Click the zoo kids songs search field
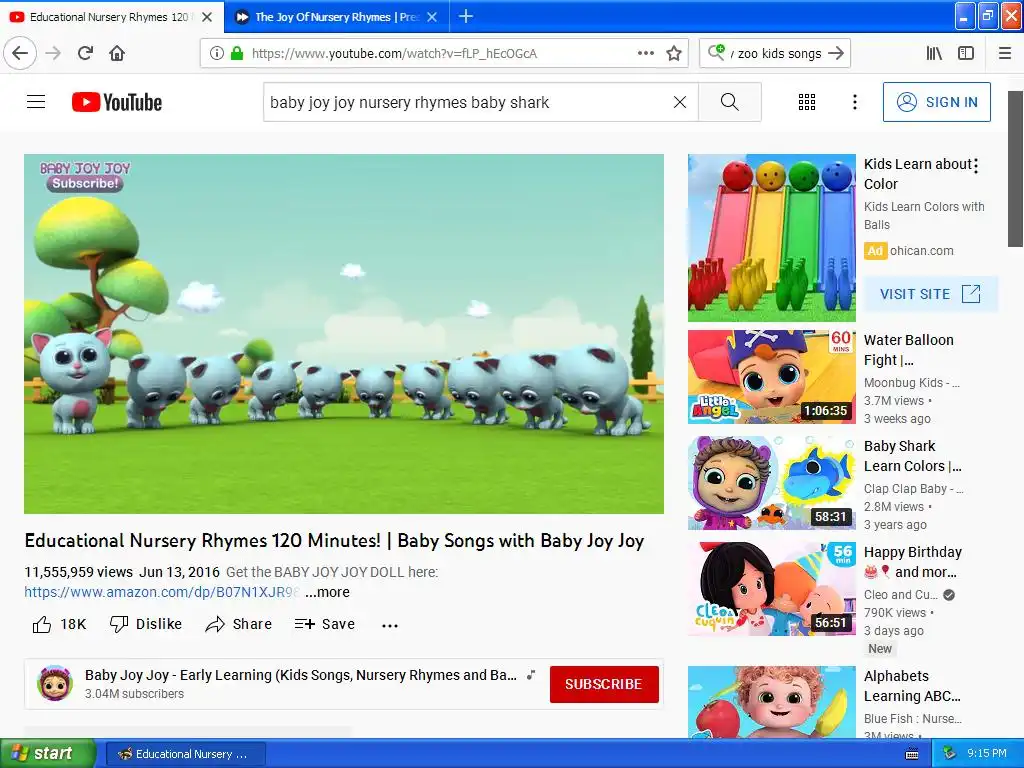This screenshot has width=1024, height=768. click(776, 54)
